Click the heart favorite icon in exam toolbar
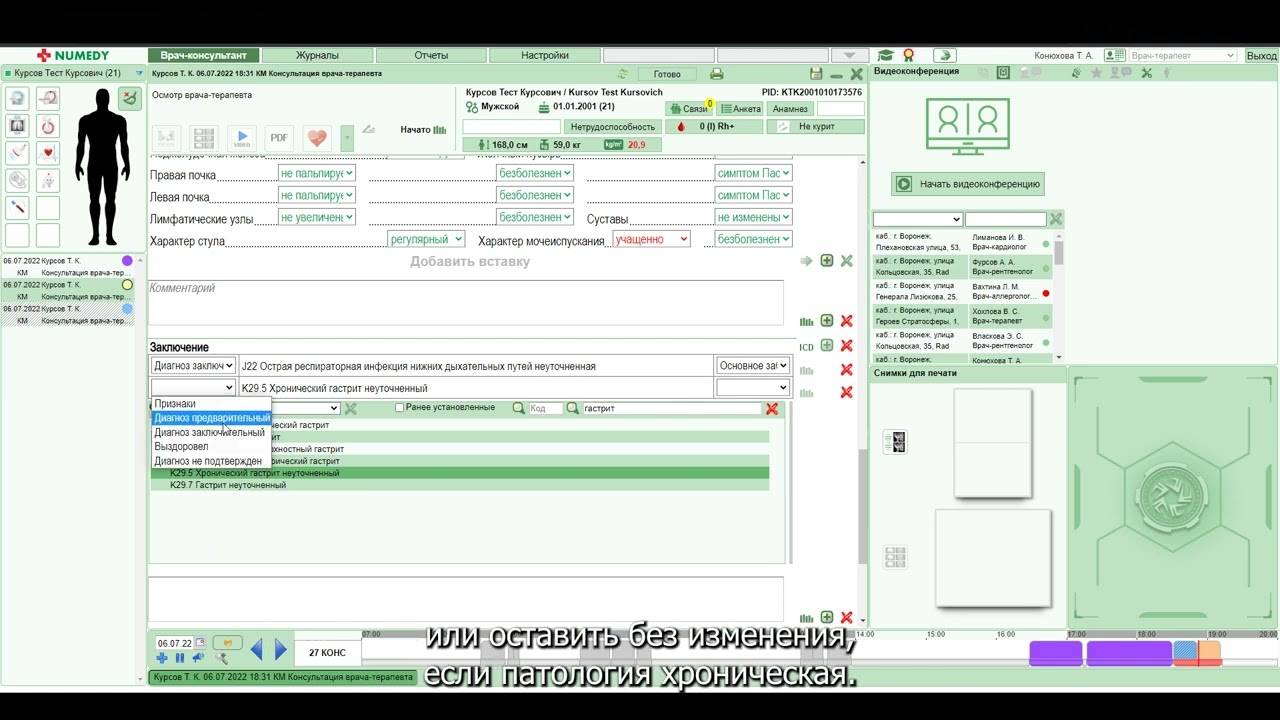The width and height of the screenshot is (1280, 720). click(x=317, y=138)
